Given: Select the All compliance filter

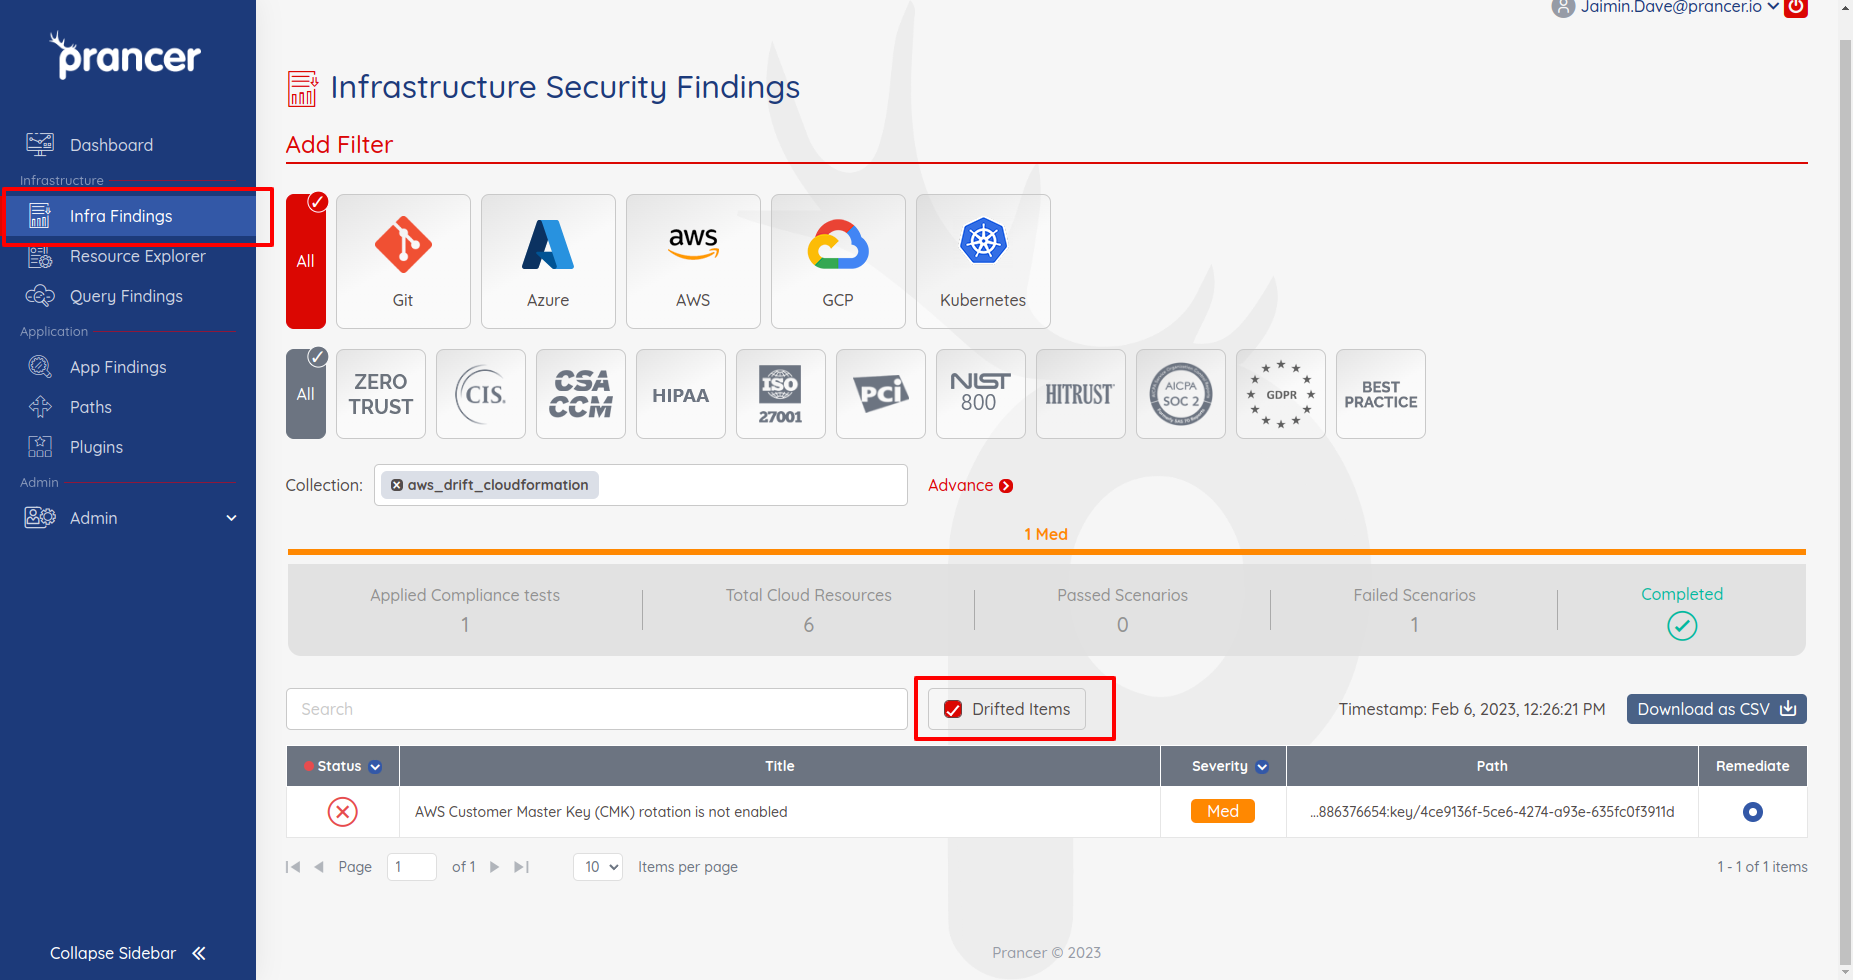Looking at the screenshot, I should (306, 394).
